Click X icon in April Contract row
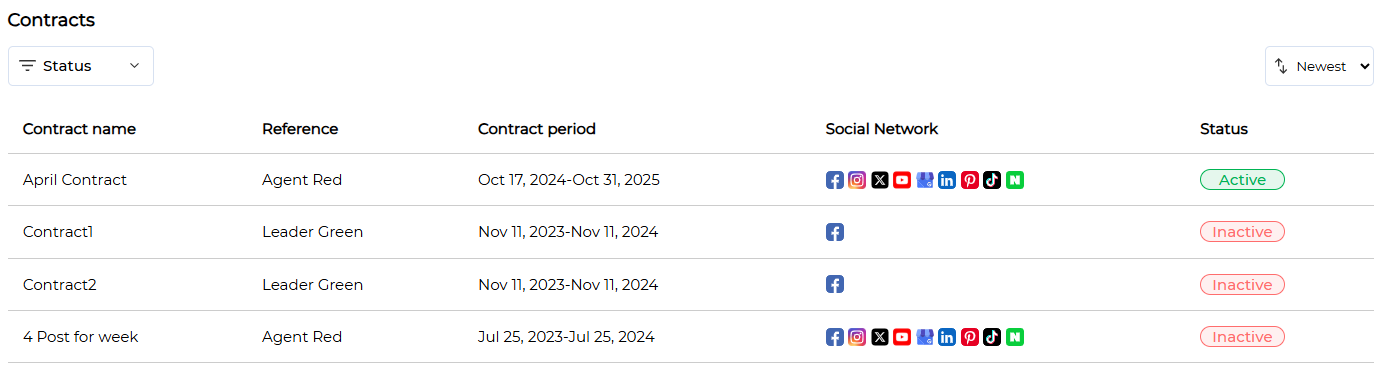This screenshot has height=380, width=1398. [880, 180]
